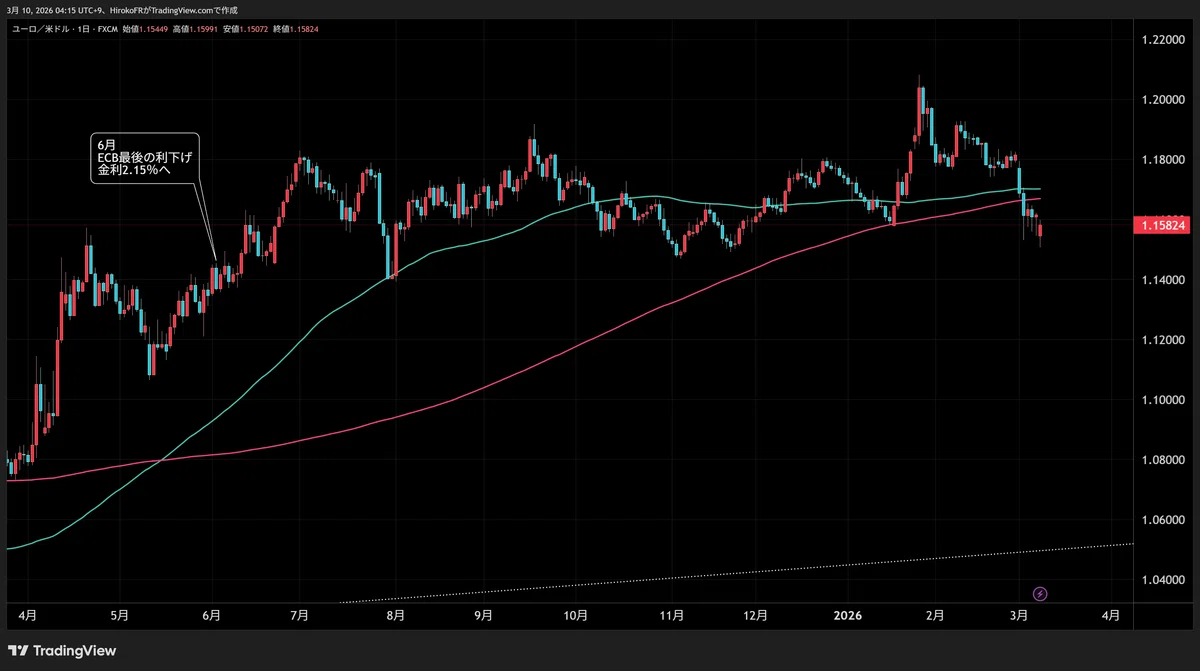Click the 2月 time axis label
Screen dimensions: 1200x671
tap(936, 616)
